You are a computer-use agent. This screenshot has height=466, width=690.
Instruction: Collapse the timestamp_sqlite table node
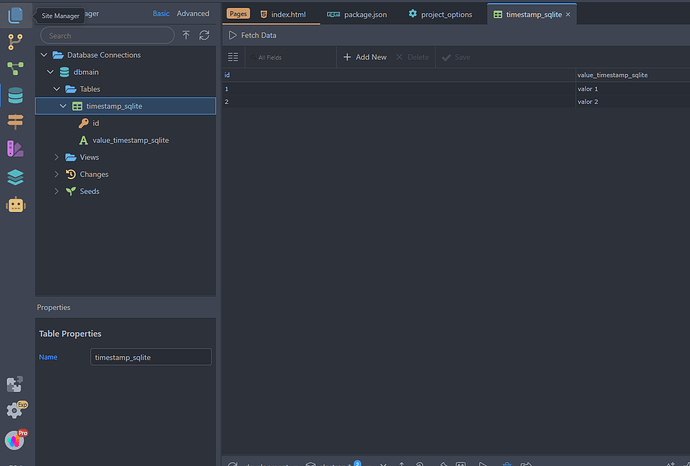tap(63, 106)
